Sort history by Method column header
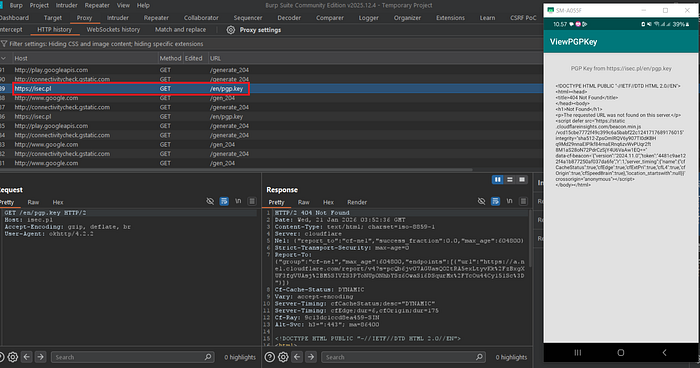This screenshot has height=368, width=700. [x=171, y=58]
